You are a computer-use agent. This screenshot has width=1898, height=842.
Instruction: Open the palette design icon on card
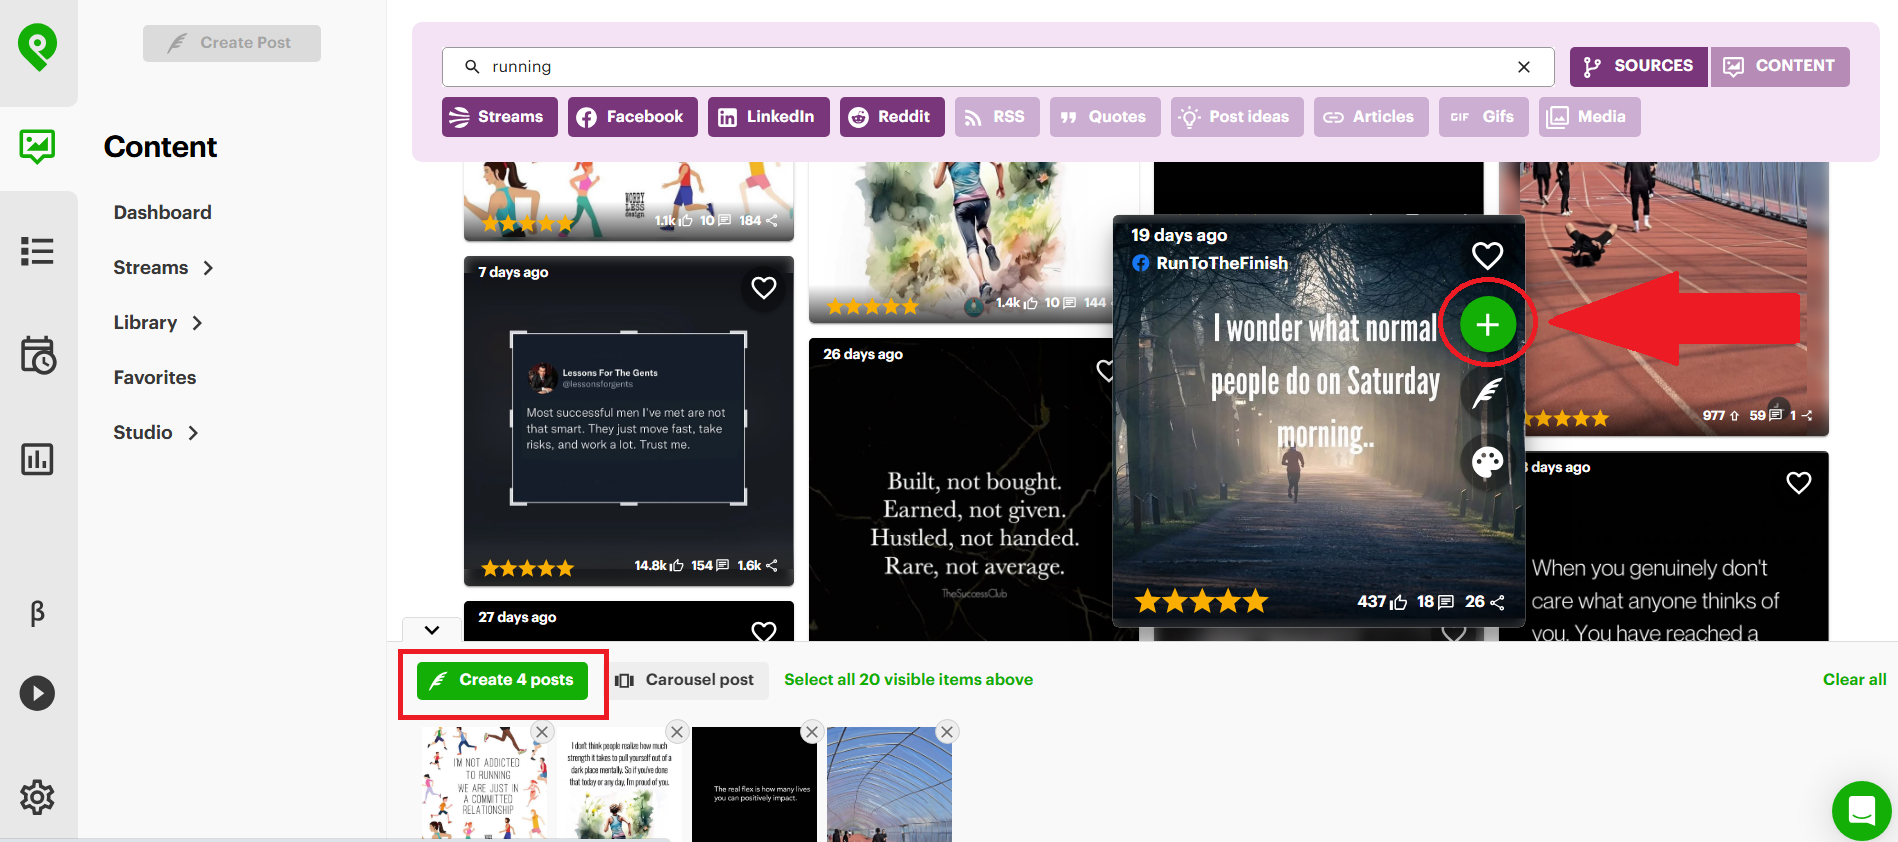(1487, 461)
